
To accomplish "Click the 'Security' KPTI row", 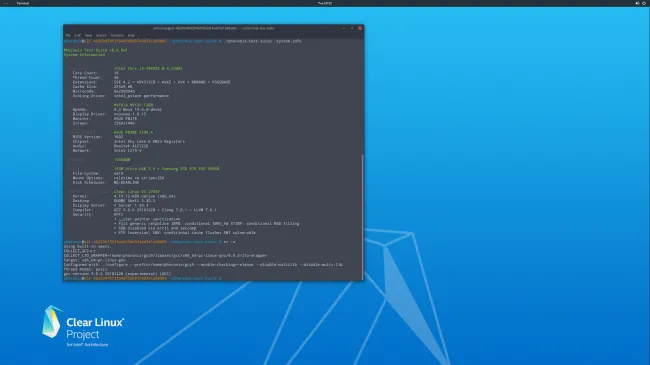I will pos(98,214).
